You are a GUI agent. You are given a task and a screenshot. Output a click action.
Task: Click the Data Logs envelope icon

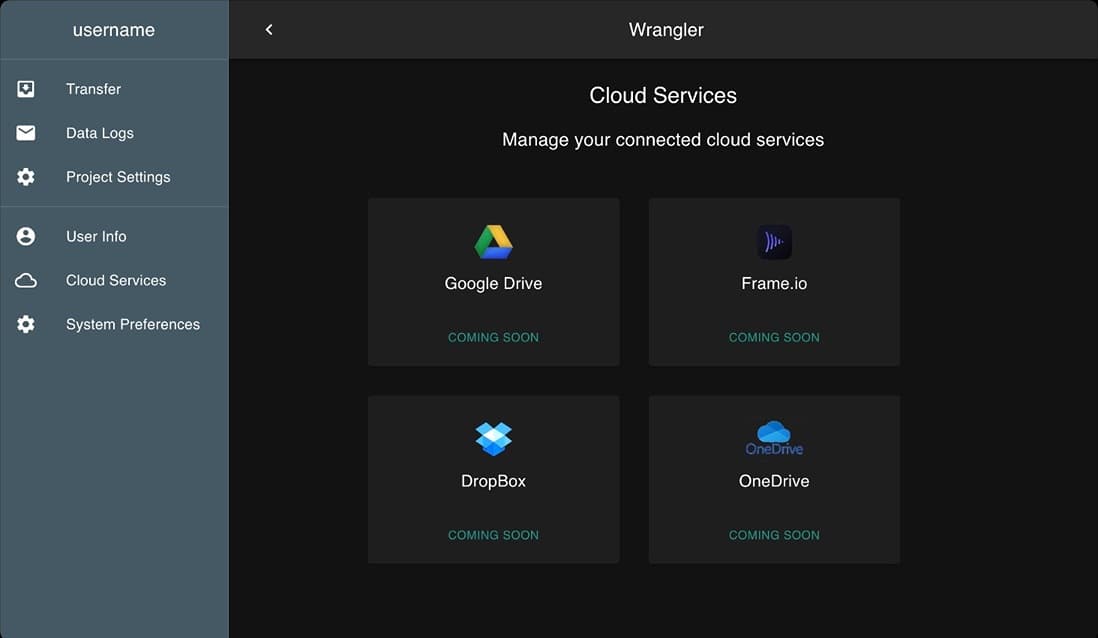tap(26, 133)
